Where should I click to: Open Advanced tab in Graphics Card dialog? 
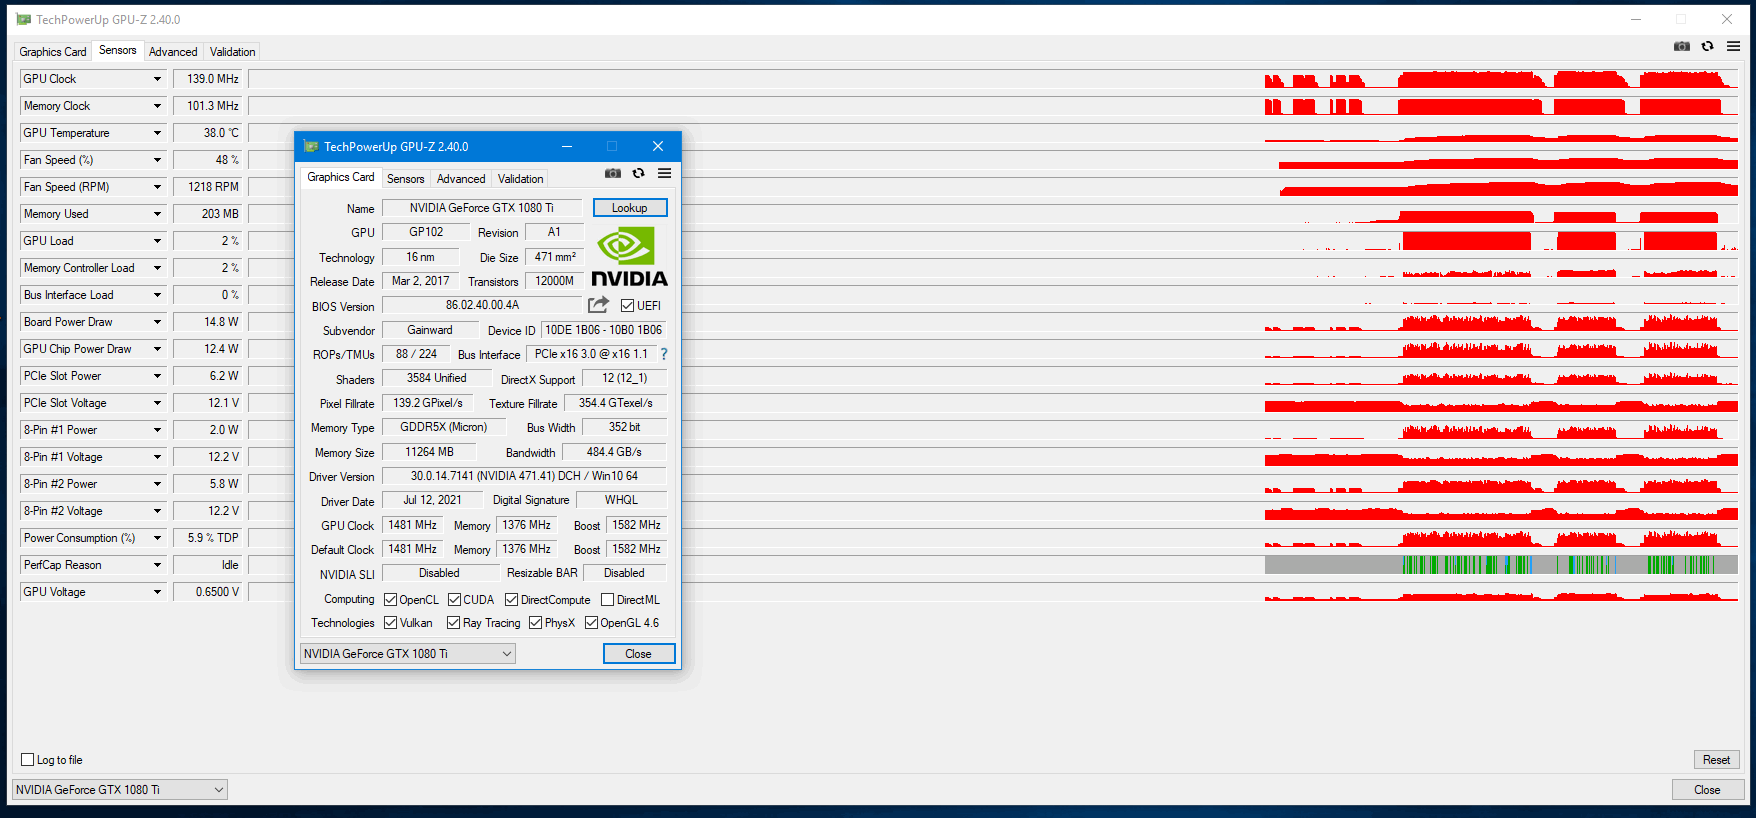click(x=461, y=179)
